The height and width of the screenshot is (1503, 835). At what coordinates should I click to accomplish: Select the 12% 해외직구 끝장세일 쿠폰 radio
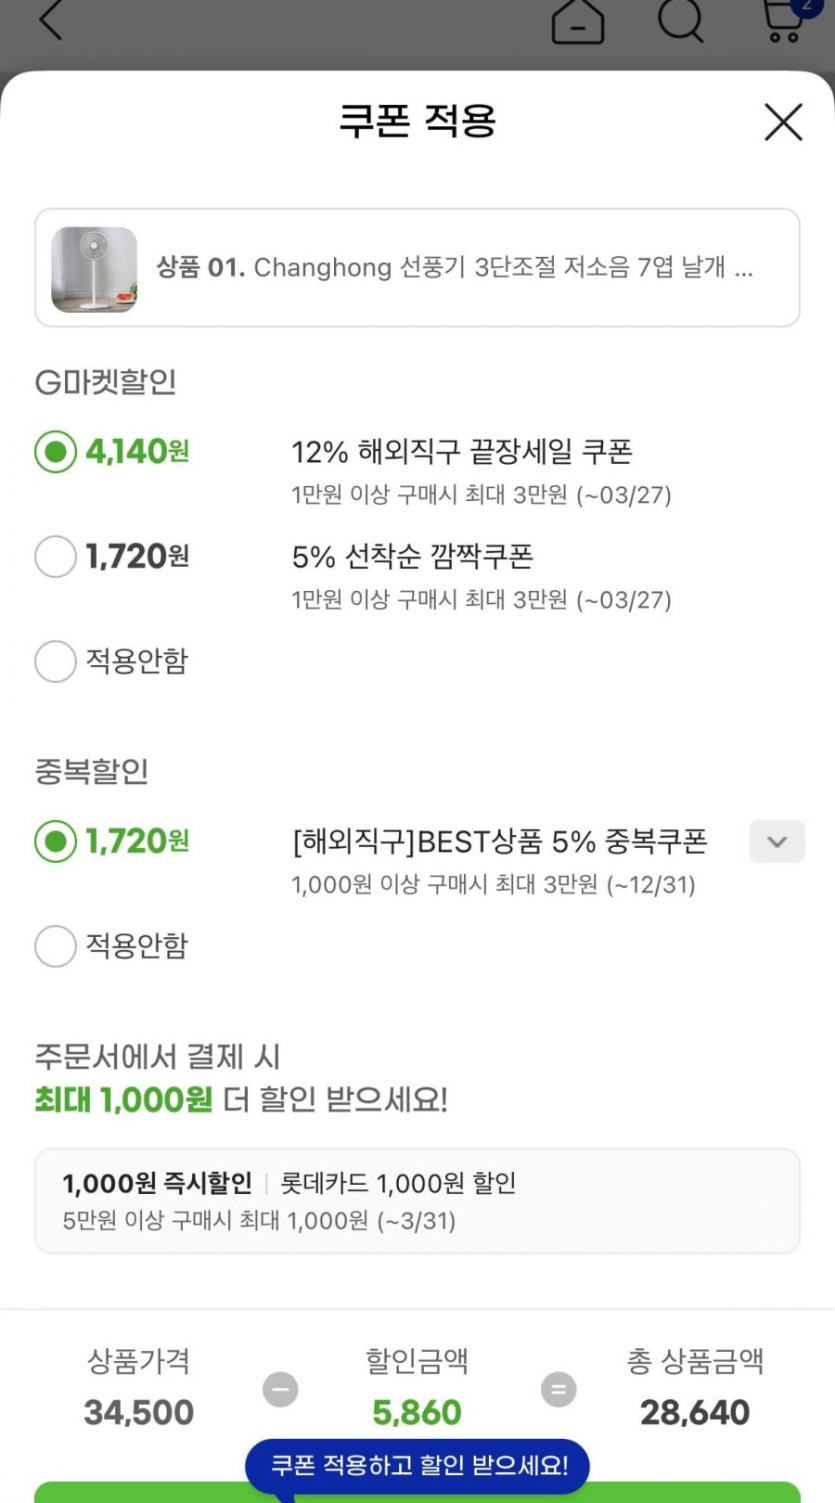(55, 452)
